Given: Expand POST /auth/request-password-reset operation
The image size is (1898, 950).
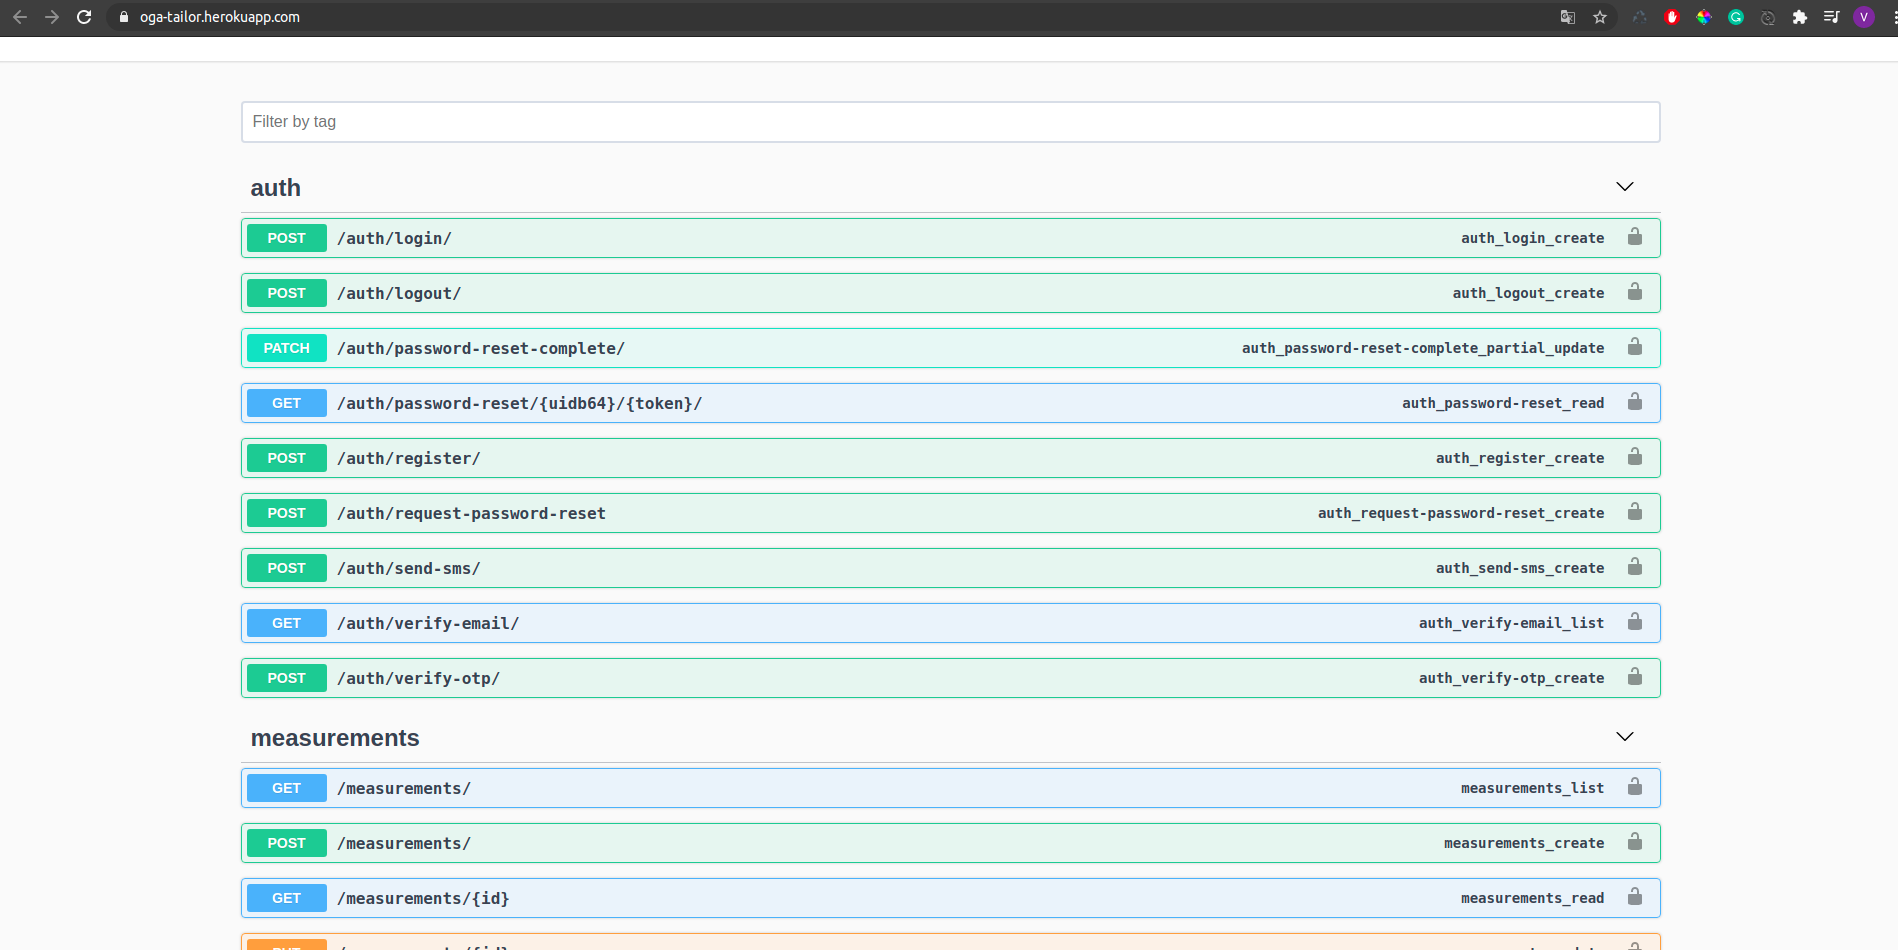Looking at the screenshot, I should [x=950, y=513].
